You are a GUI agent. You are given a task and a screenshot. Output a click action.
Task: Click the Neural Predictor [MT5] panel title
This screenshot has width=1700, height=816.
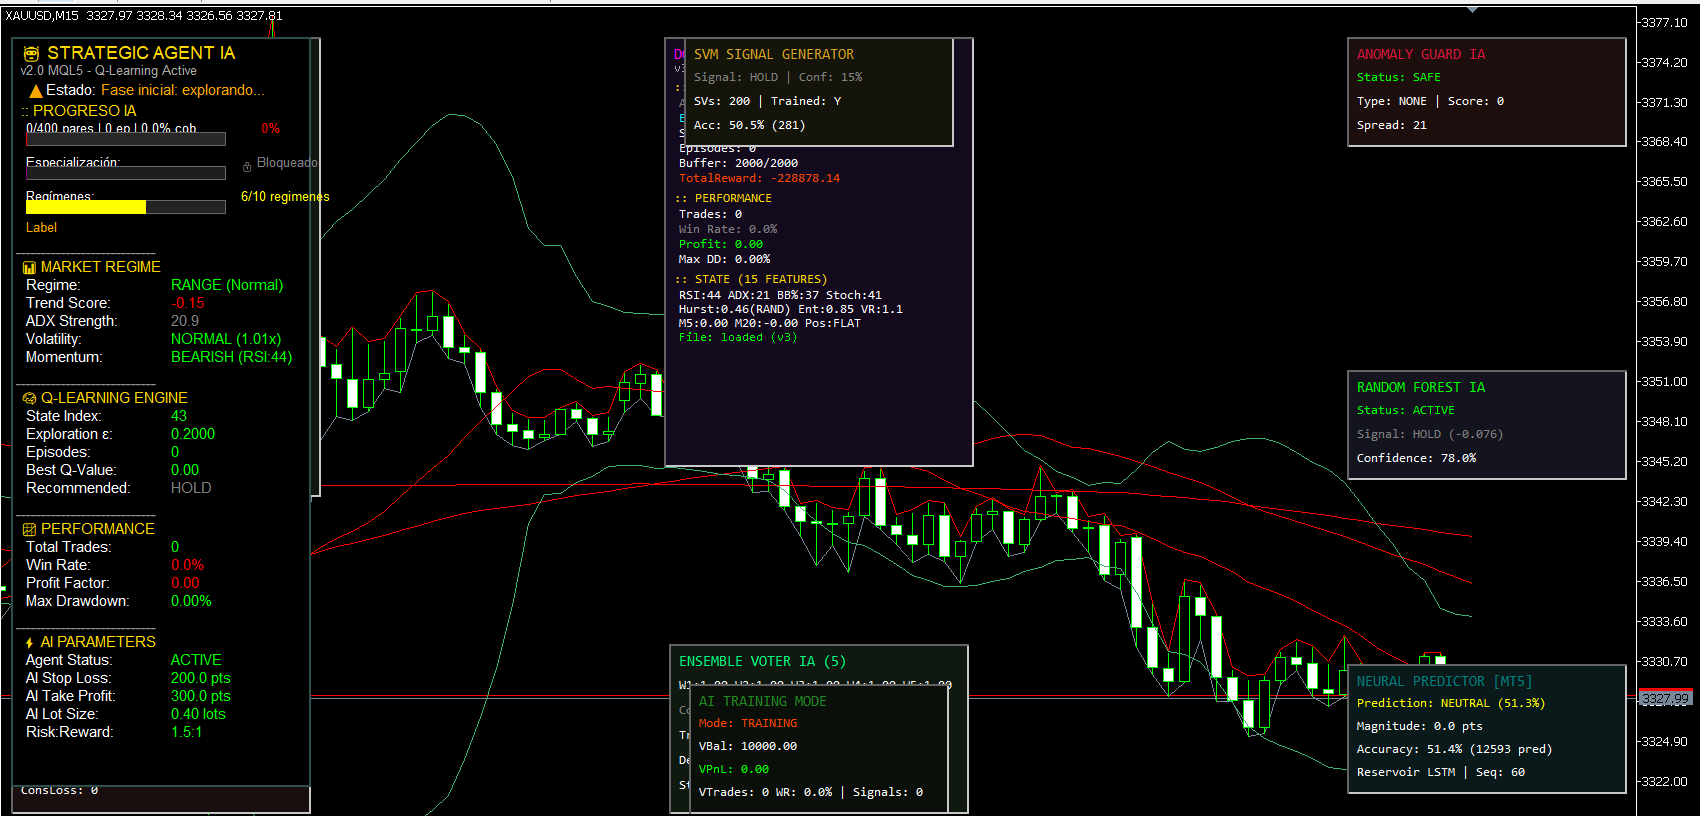[1443, 682]
